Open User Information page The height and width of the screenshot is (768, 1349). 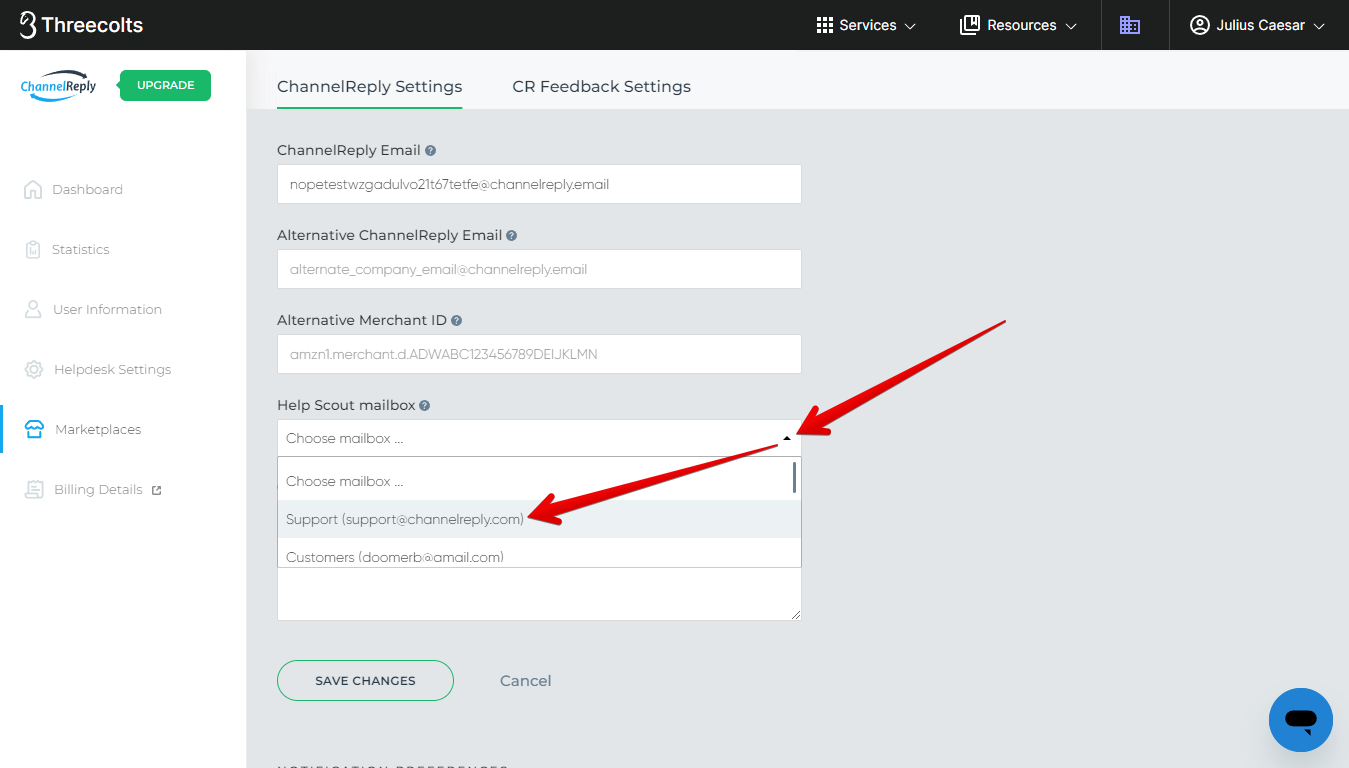[107, 309]
